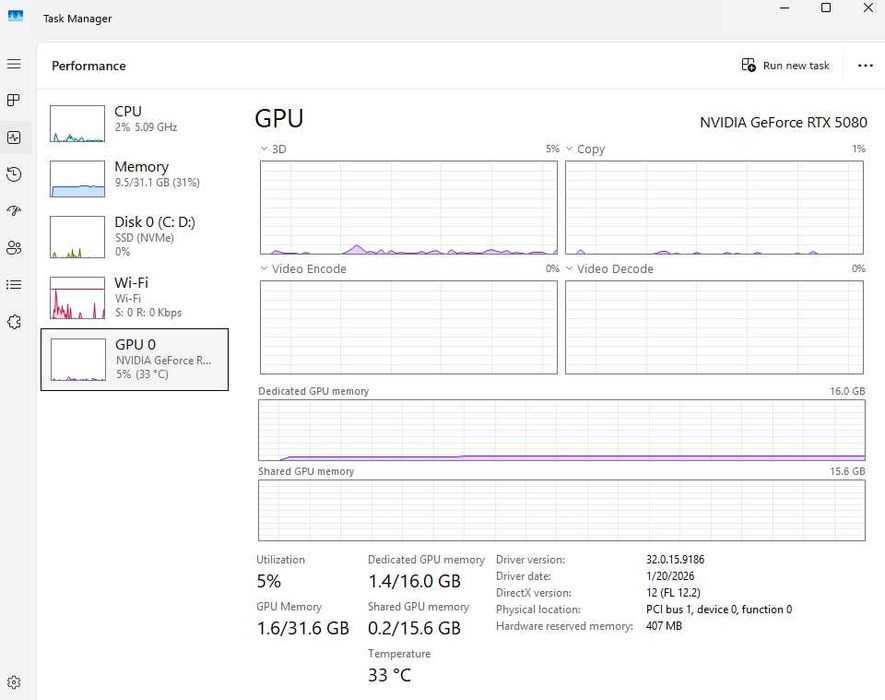The height and width of the screenshot is (700, 885).
Task: Select GPU 0 entry
Action: coord(134,359)
